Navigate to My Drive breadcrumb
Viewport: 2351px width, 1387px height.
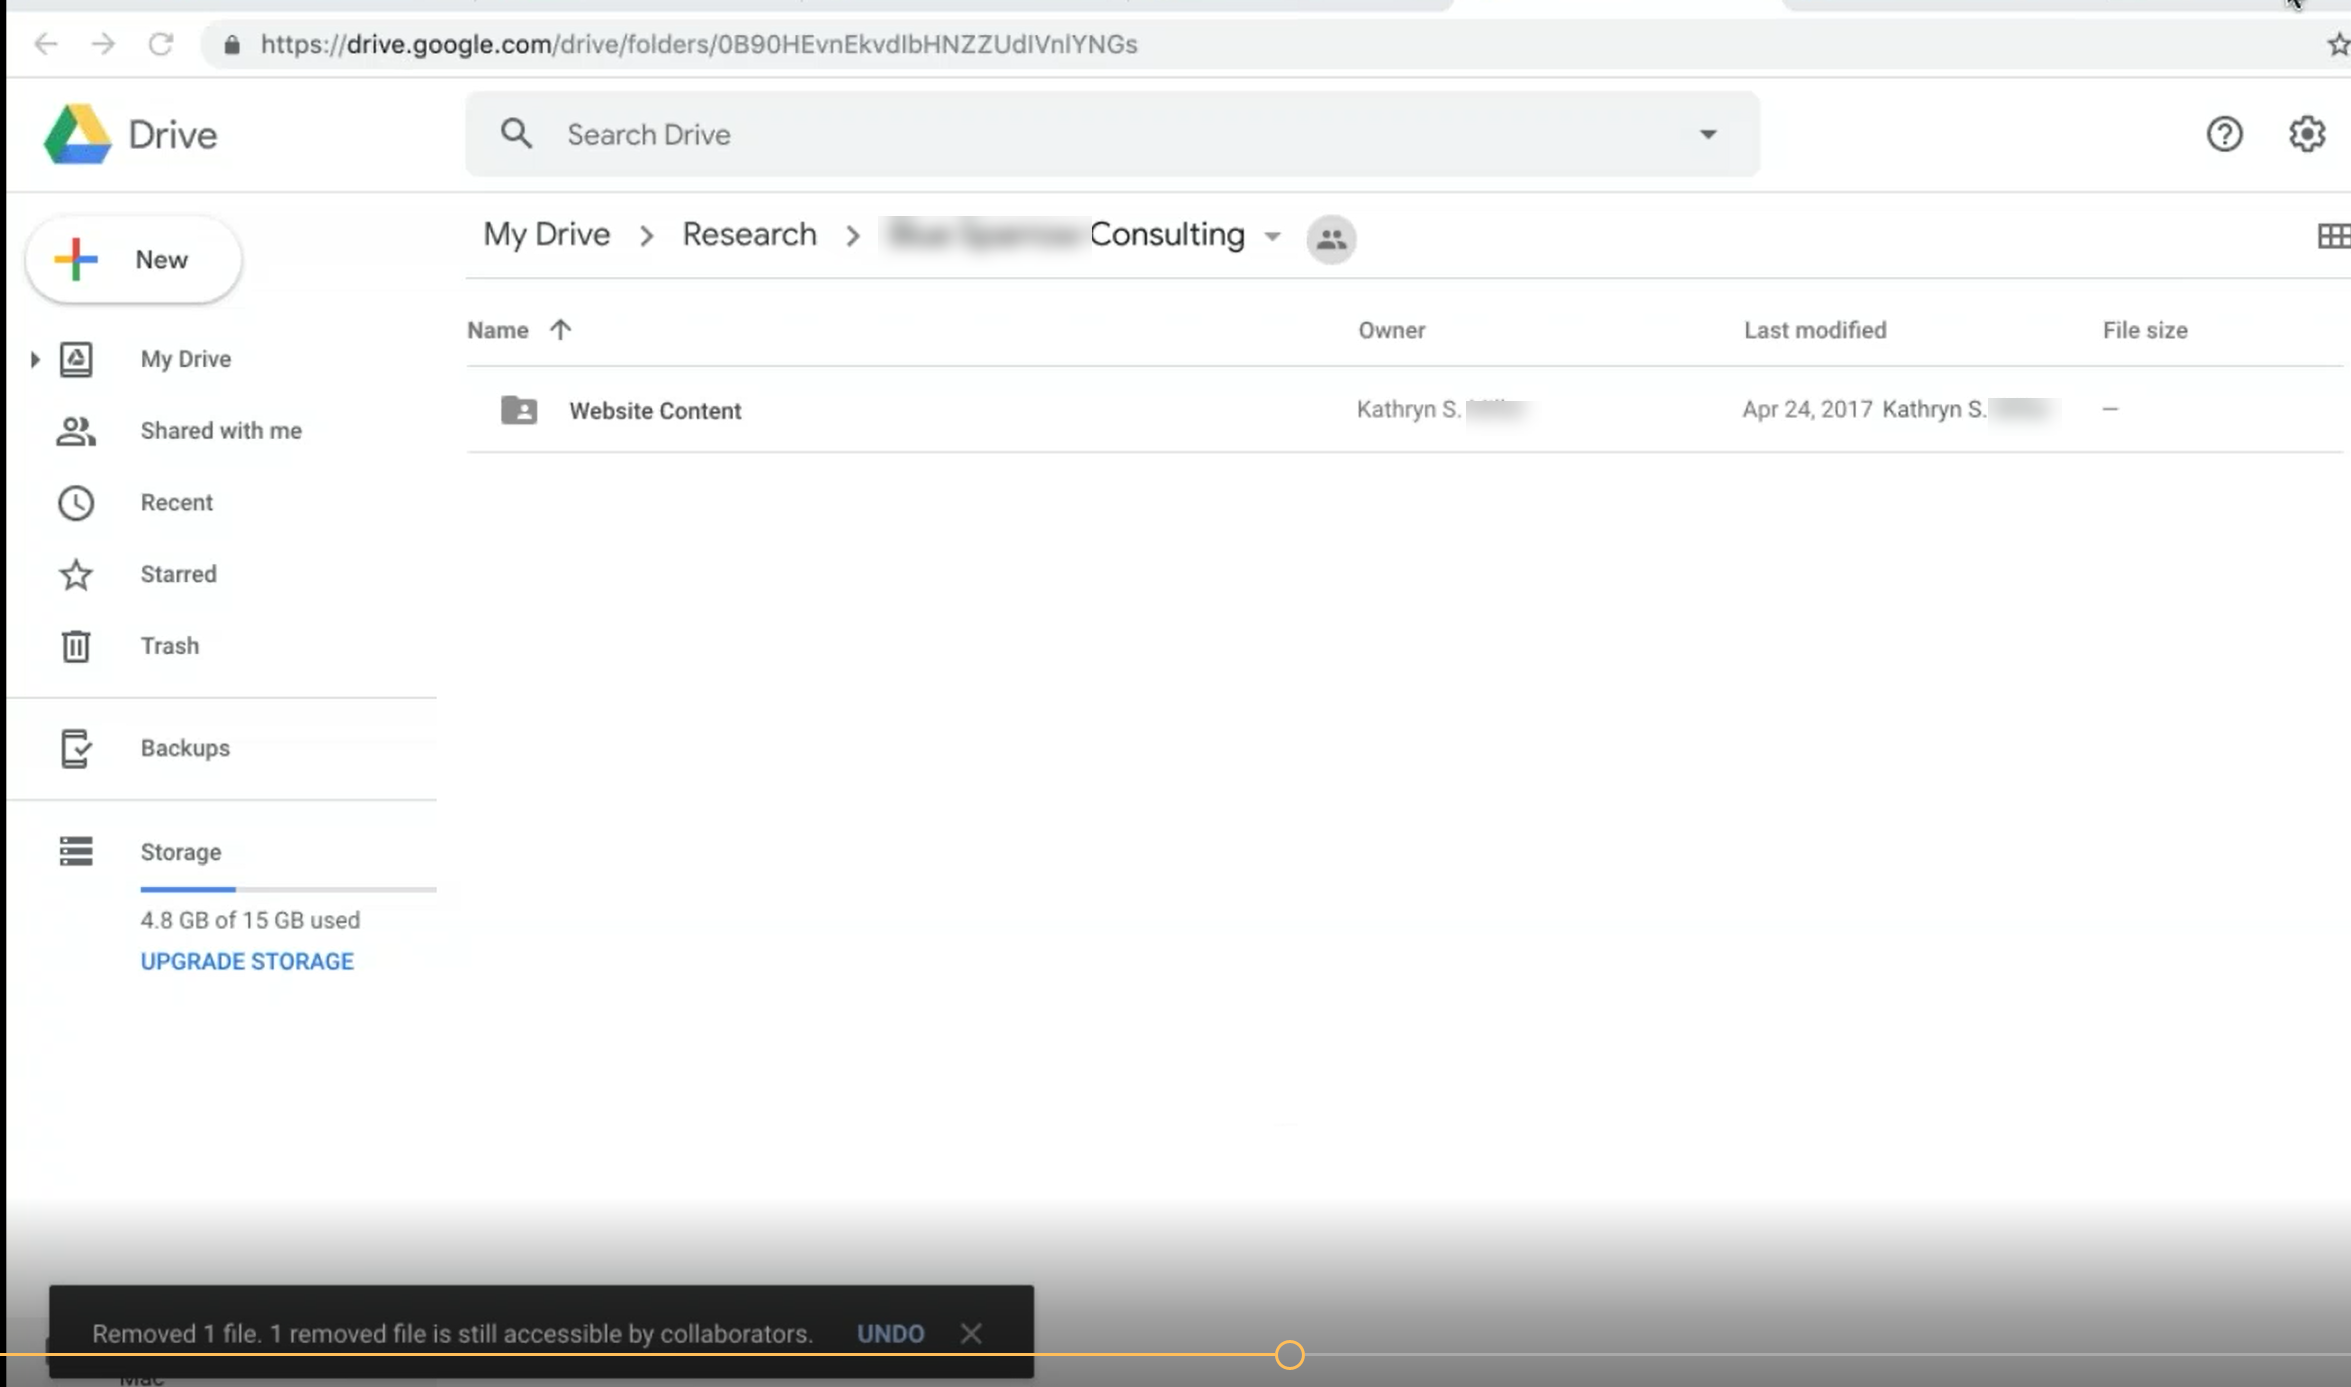[x=547, y=234]
